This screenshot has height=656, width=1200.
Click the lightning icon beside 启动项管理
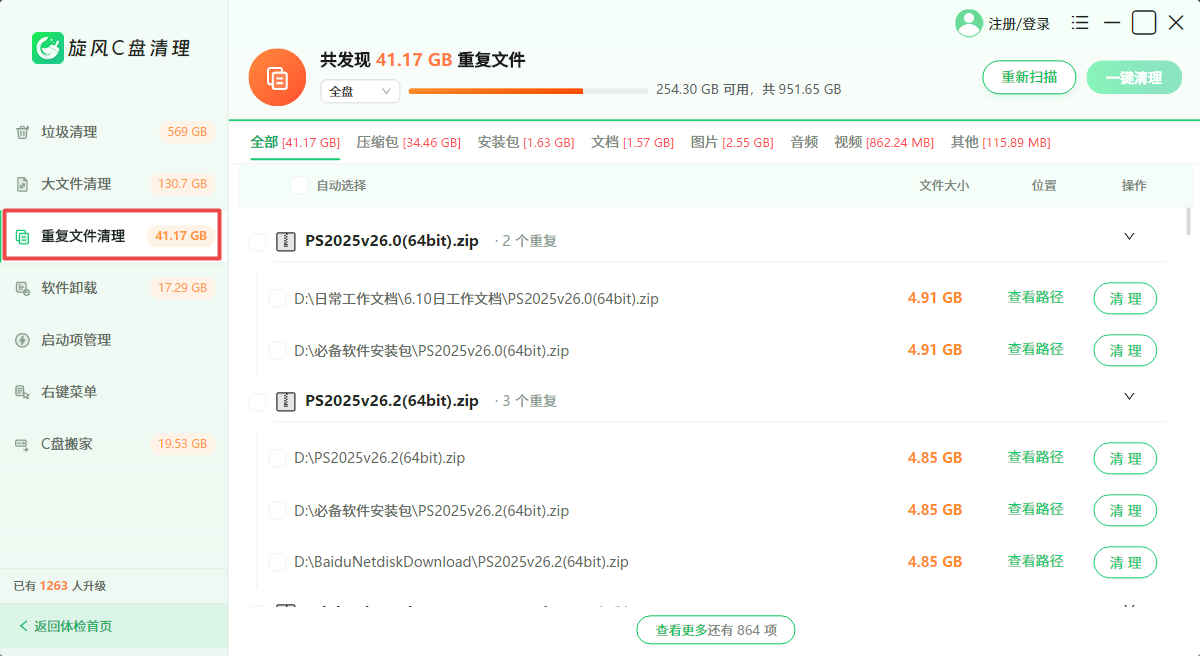(22, 340)
